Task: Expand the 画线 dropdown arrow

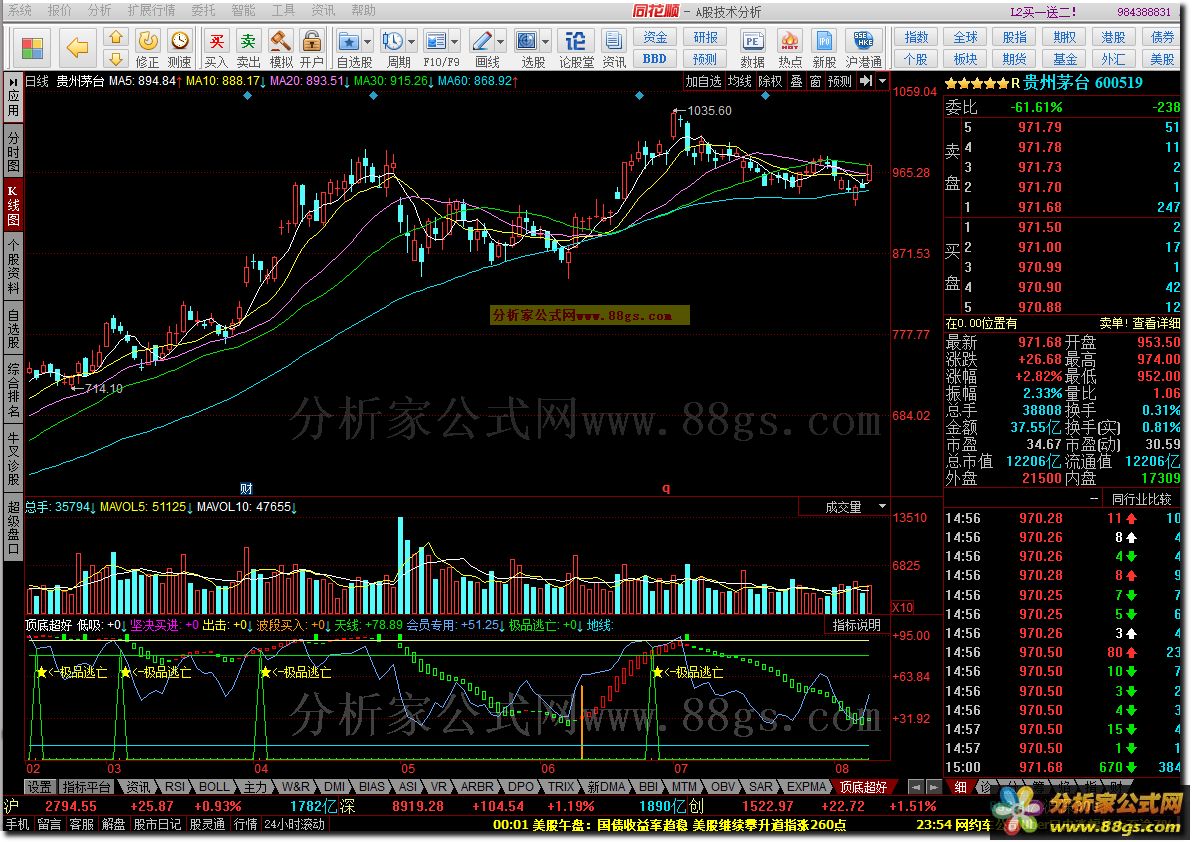Action: pos(500,42)
